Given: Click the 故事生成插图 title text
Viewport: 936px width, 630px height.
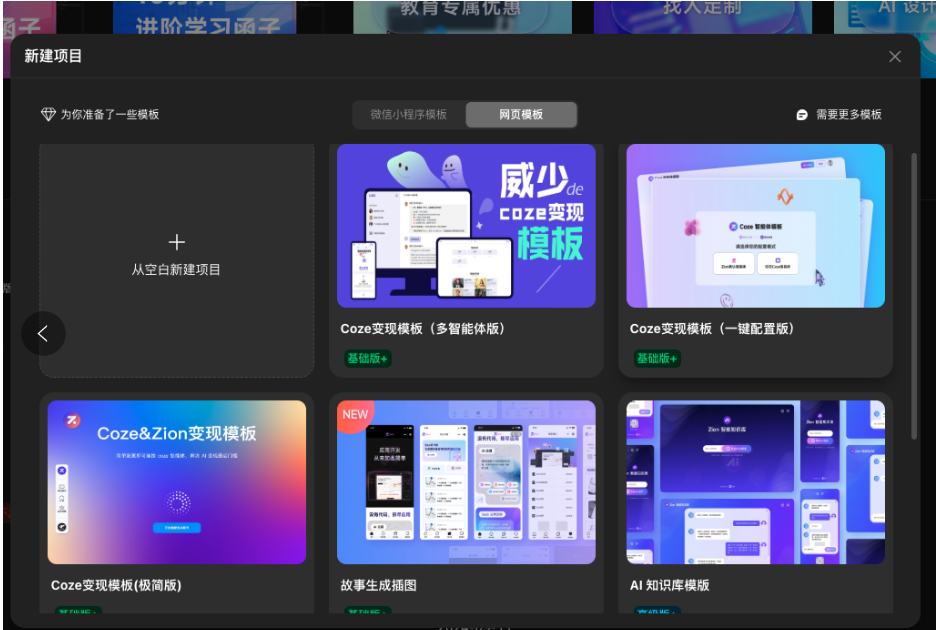Looking at the screenshot, I should pyautogui.click(x=378, y=585).
